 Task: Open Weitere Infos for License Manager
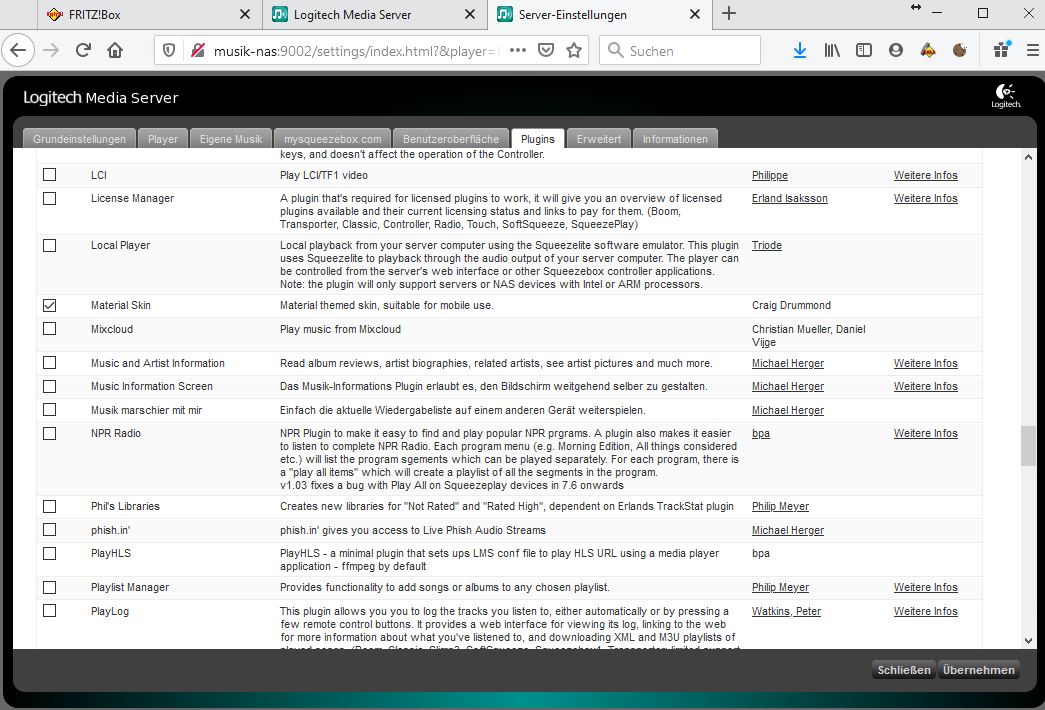pyautogui.click(x=925, y=199)
